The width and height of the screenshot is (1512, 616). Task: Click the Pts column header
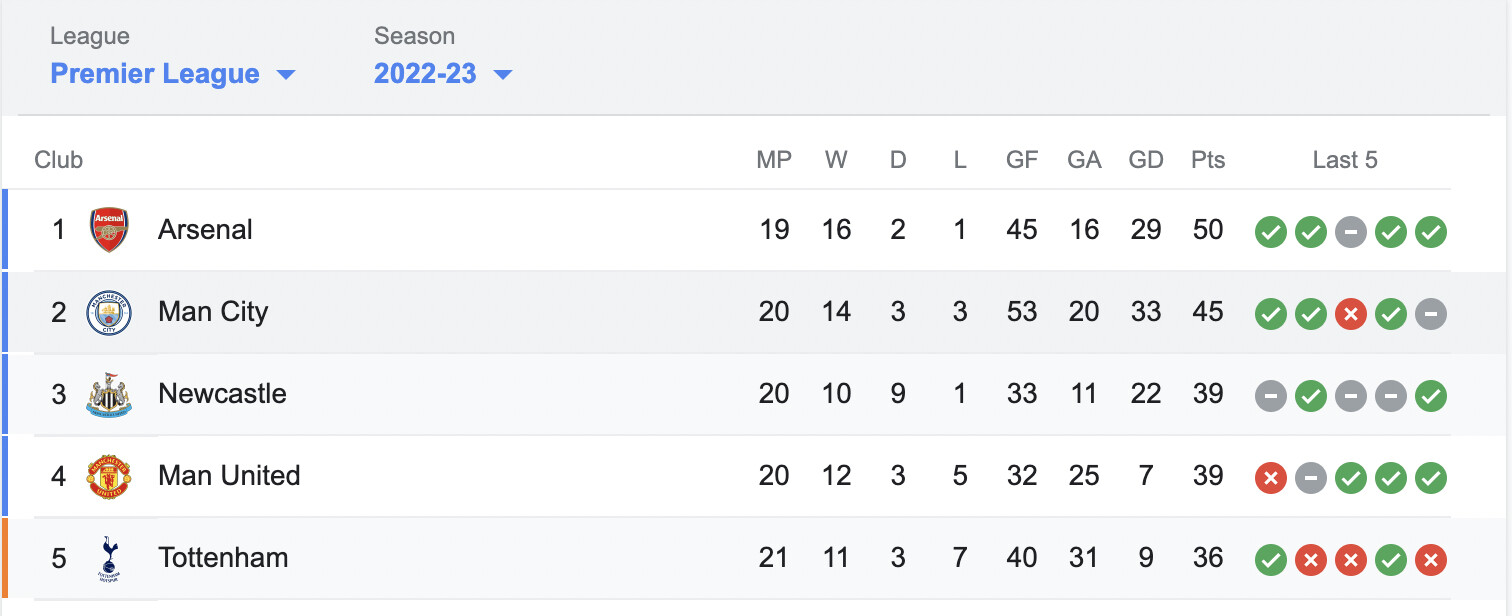tap(1208, 160)
